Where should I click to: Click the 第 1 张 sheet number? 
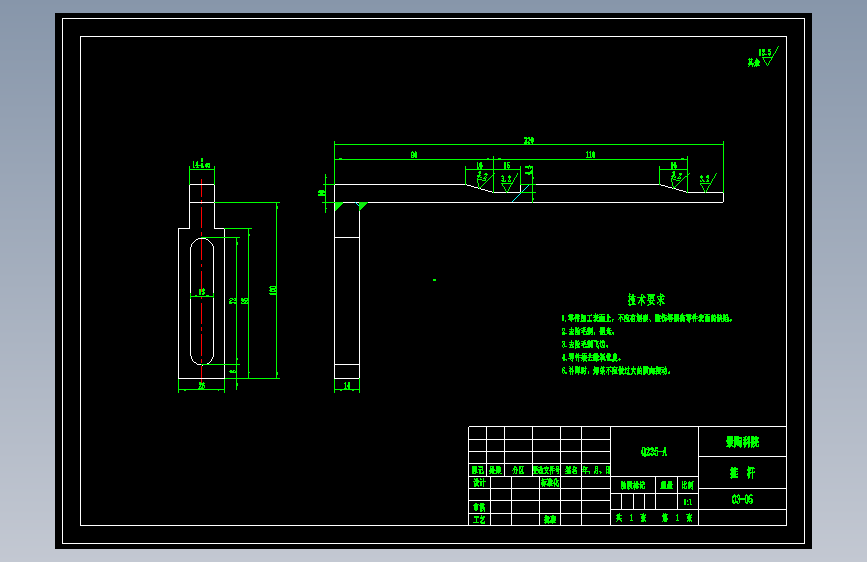tap(677, 518)
